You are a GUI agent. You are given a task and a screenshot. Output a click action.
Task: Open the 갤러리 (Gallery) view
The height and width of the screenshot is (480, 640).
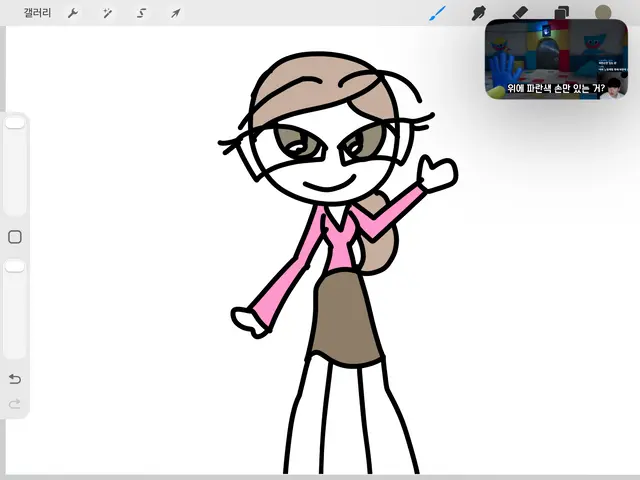click(x=37, y=13)
